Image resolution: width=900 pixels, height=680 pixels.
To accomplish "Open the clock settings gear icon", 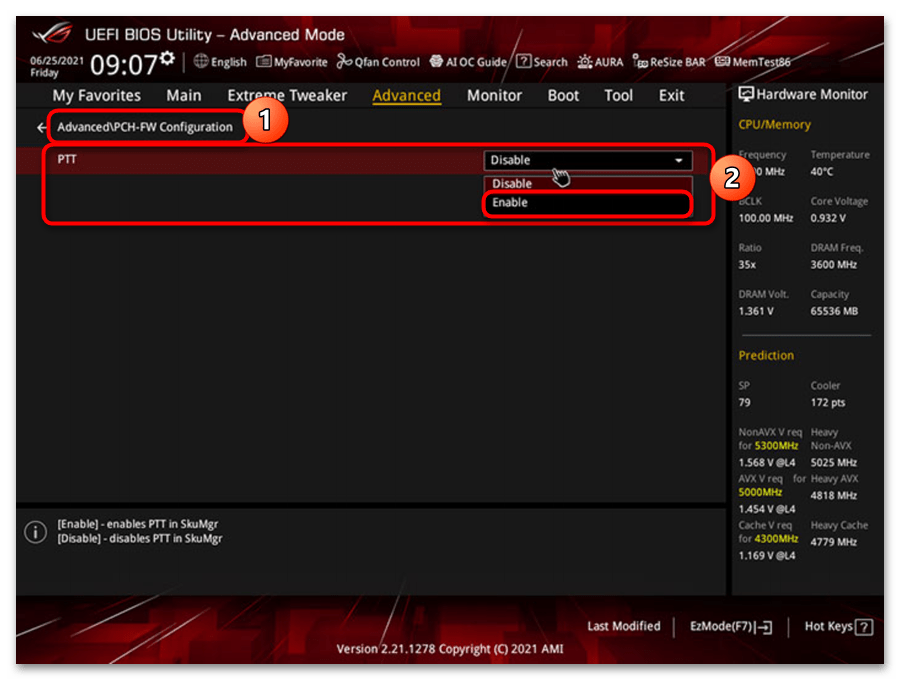I will [167, 57].
